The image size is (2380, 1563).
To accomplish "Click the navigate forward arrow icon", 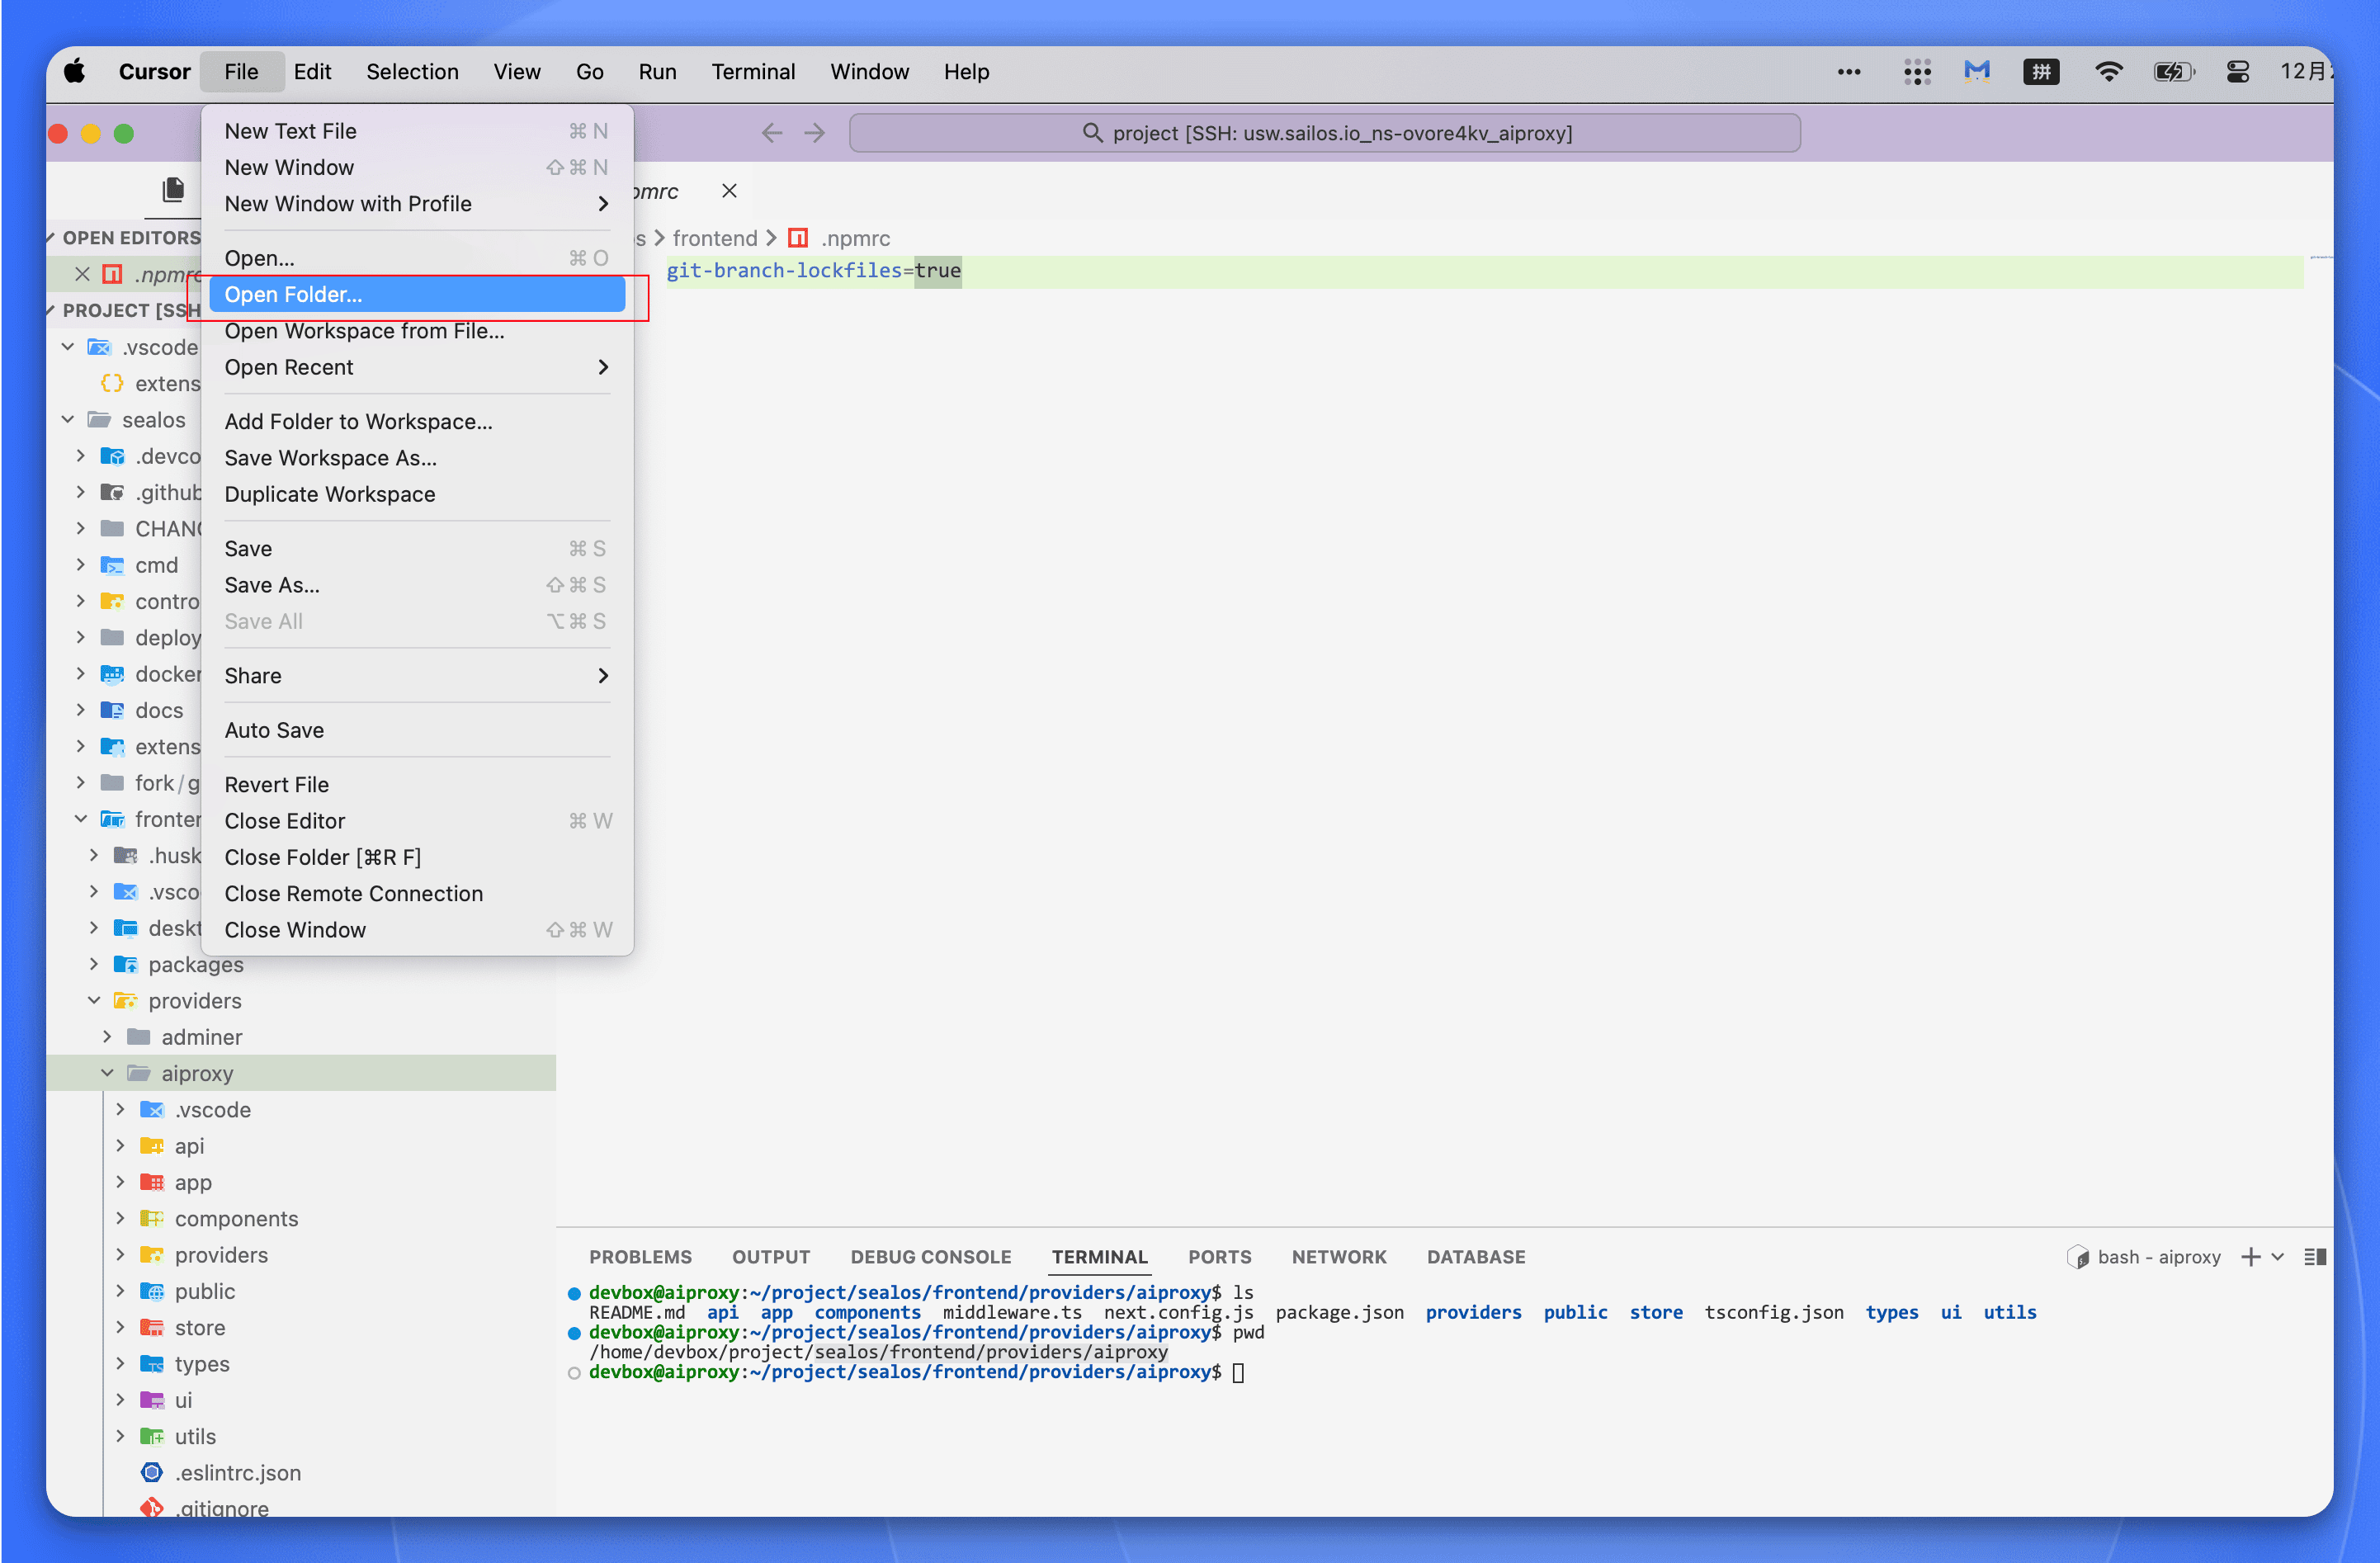I will (x=815, y=133).
